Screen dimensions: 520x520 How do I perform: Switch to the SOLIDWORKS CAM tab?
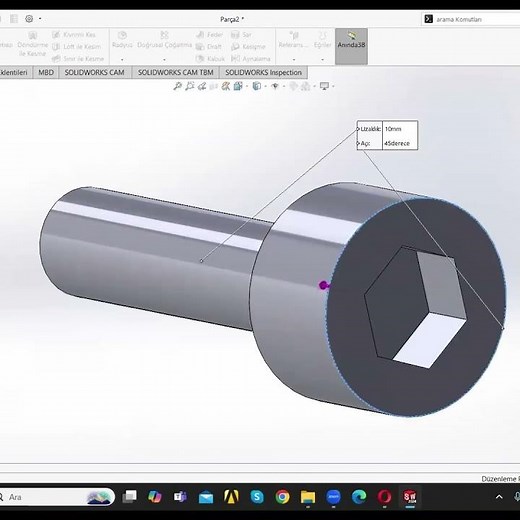click(95, 72)
